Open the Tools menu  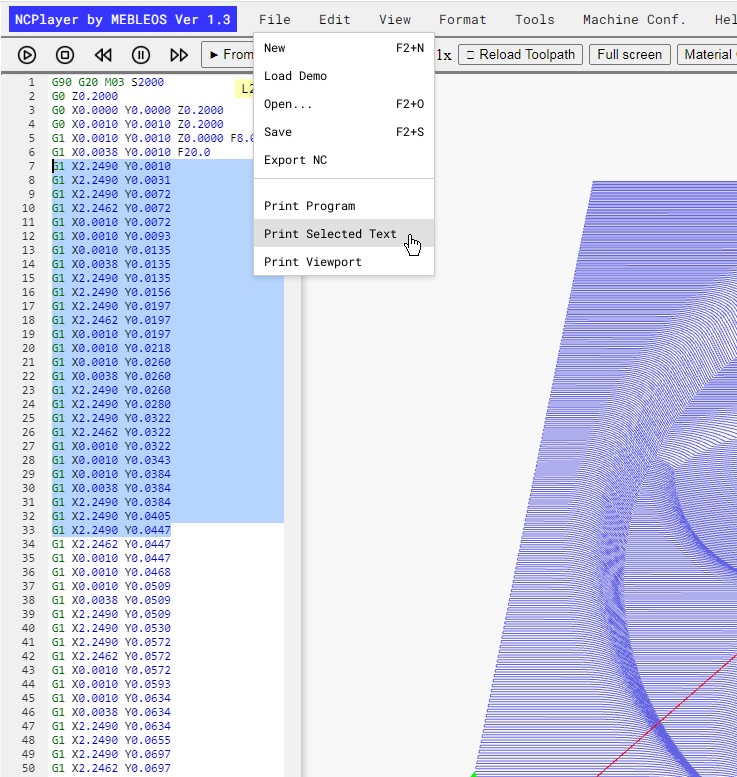point(534,20)
